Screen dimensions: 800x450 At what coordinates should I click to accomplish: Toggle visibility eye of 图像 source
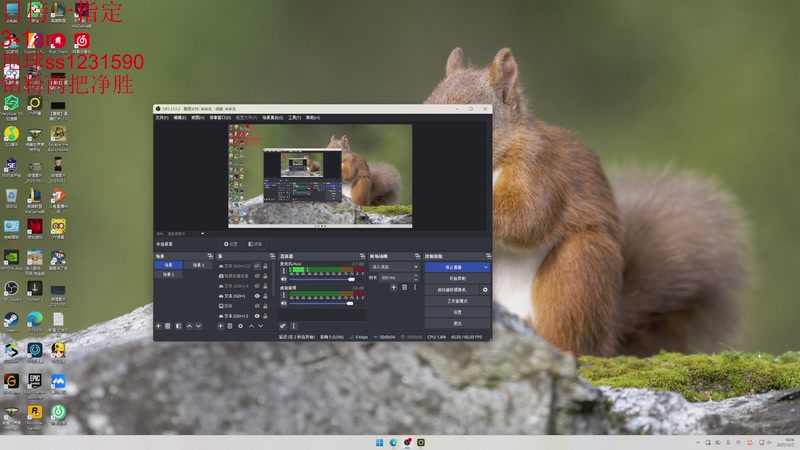[257, 306]
